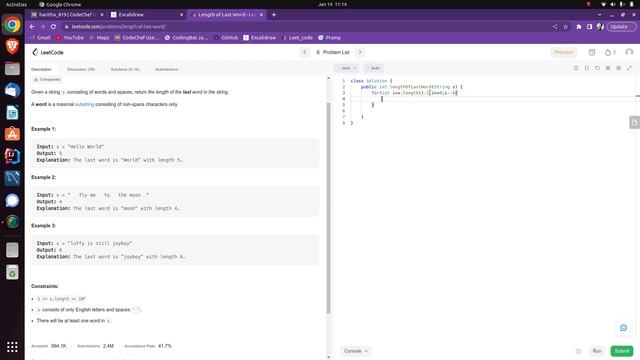Open the Pramp bookmark

tap(329, 38)
